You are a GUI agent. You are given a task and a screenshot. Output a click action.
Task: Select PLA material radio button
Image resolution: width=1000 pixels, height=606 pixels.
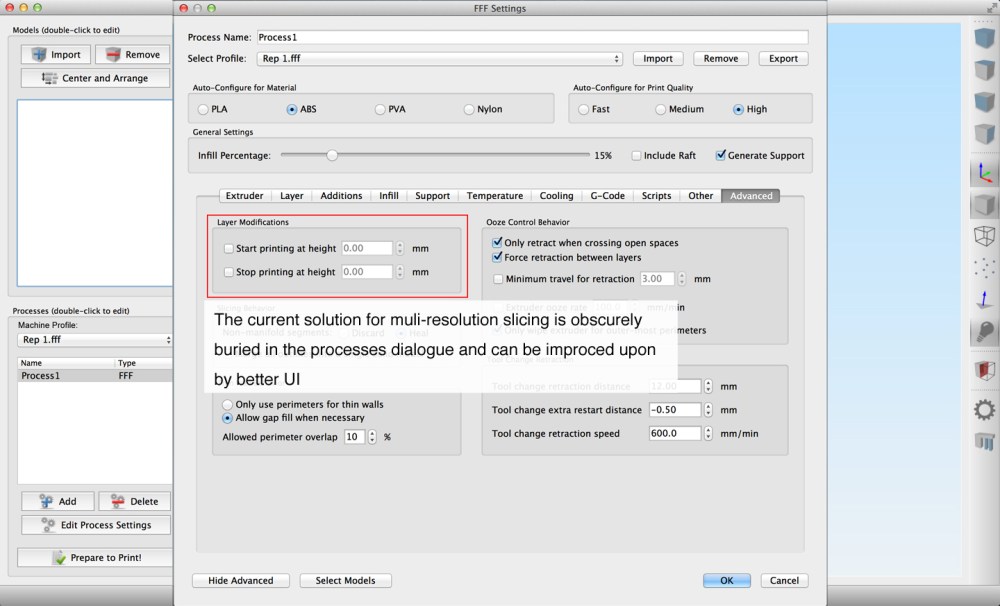pos(204,109)
